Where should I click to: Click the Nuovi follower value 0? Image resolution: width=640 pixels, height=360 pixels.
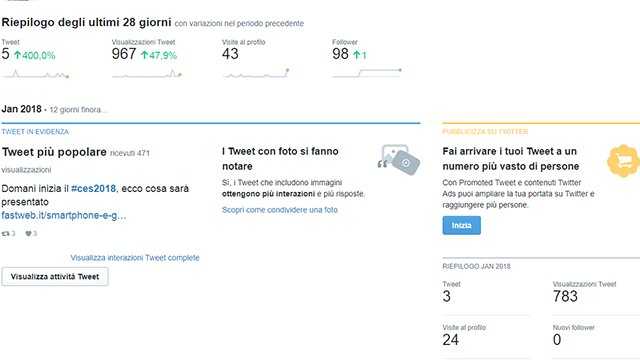pyautogui.click(x=557, y=340)
